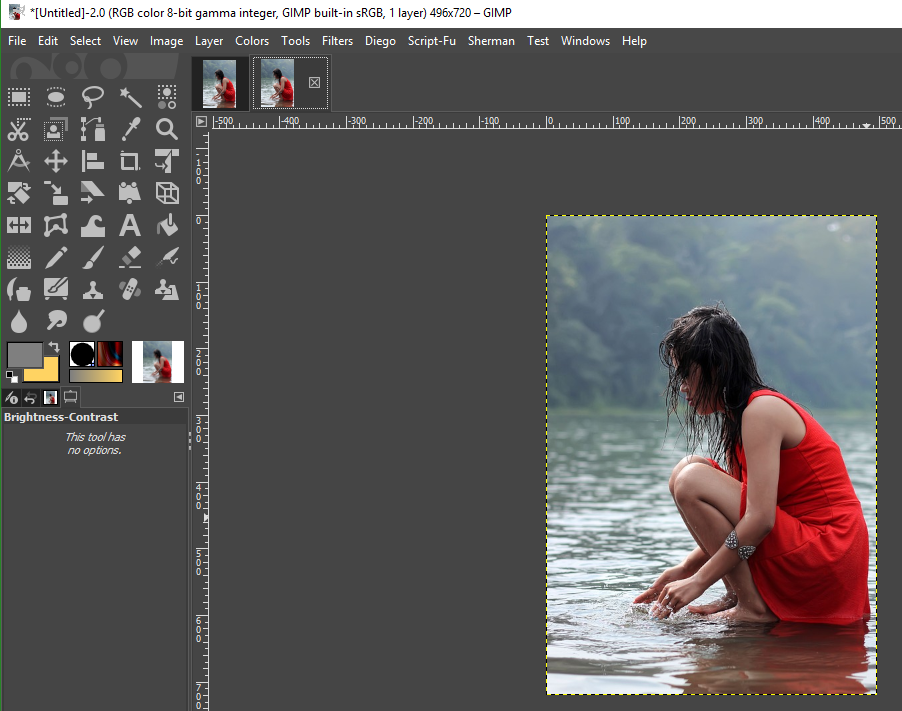This screenshot has width=902, height=711.
Task: Open the Filters menu
Action: (337, 41)
